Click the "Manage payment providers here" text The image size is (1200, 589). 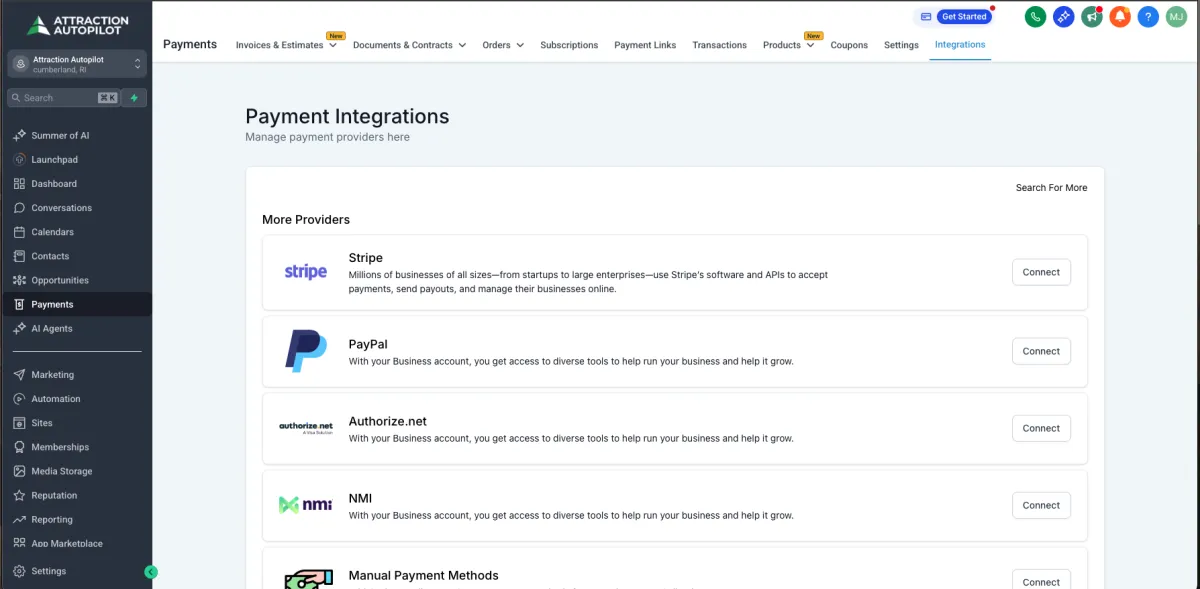tap(327, 137)
